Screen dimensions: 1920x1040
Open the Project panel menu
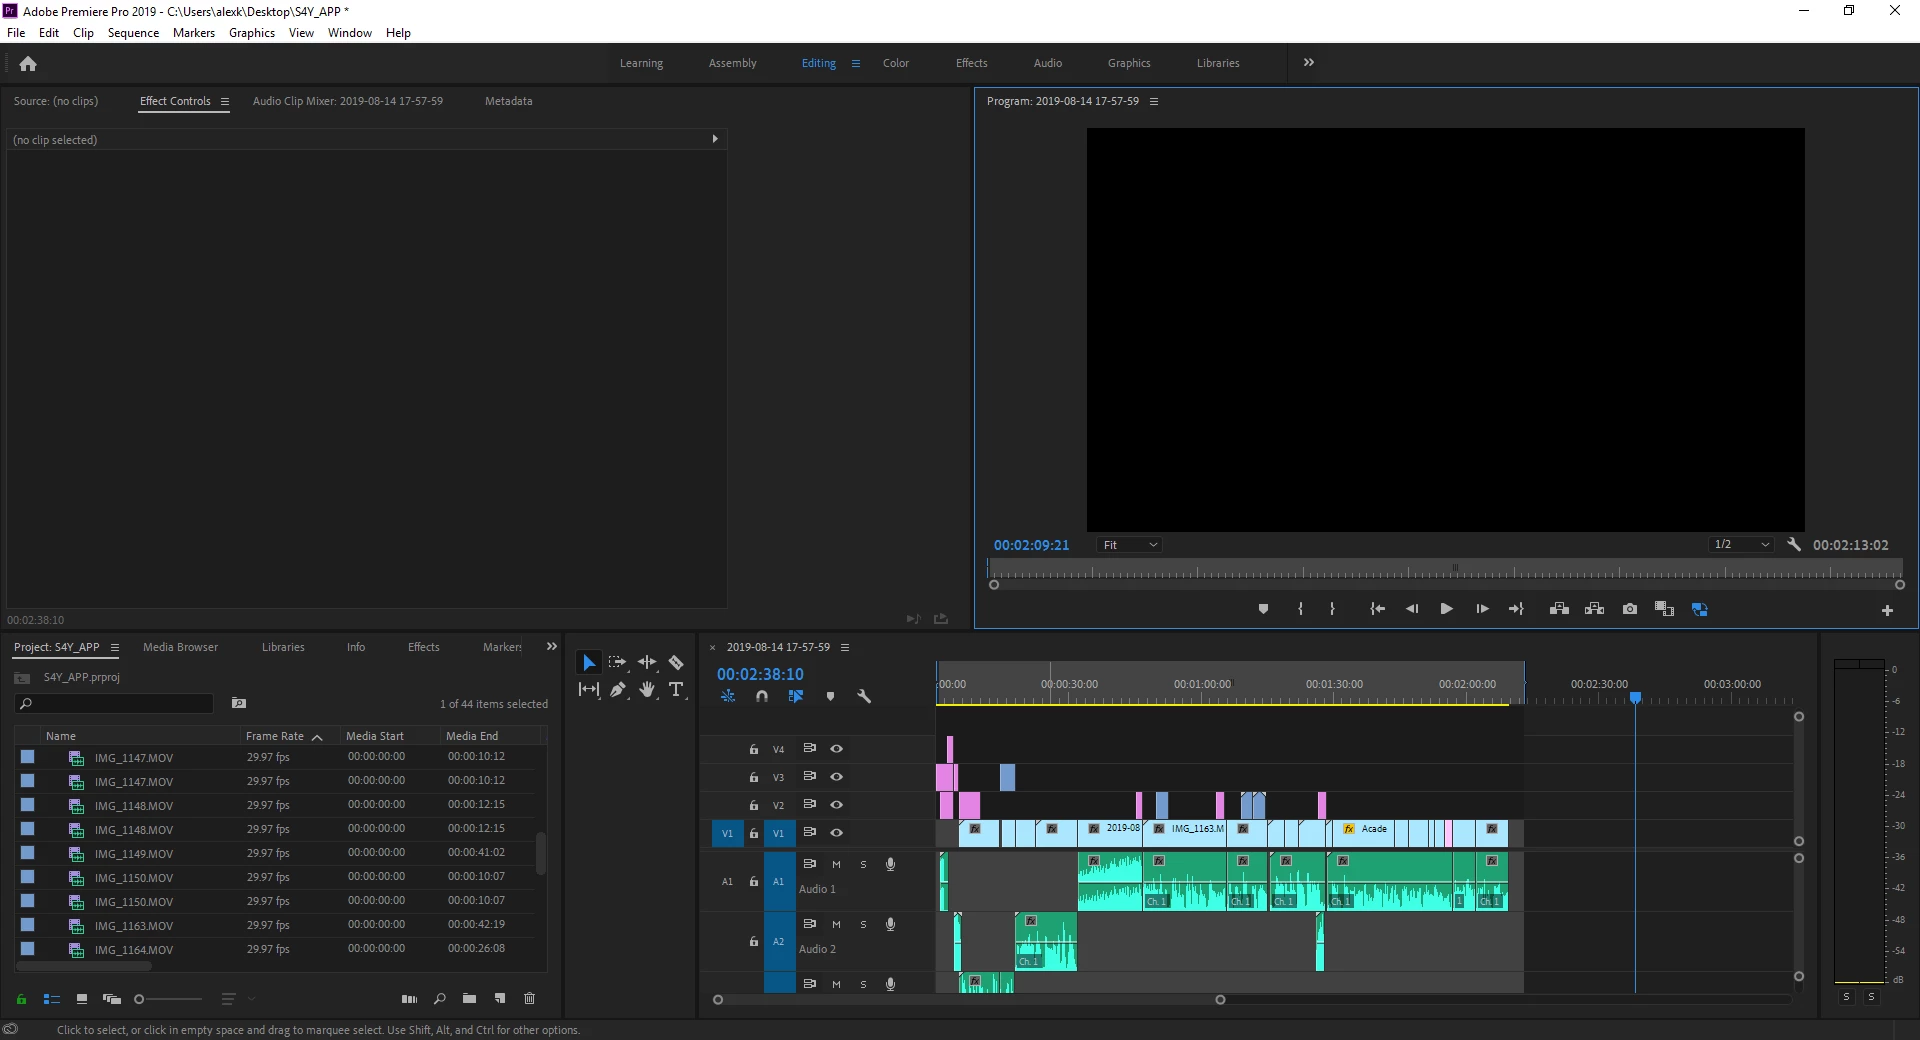click(x=115, y=648)
